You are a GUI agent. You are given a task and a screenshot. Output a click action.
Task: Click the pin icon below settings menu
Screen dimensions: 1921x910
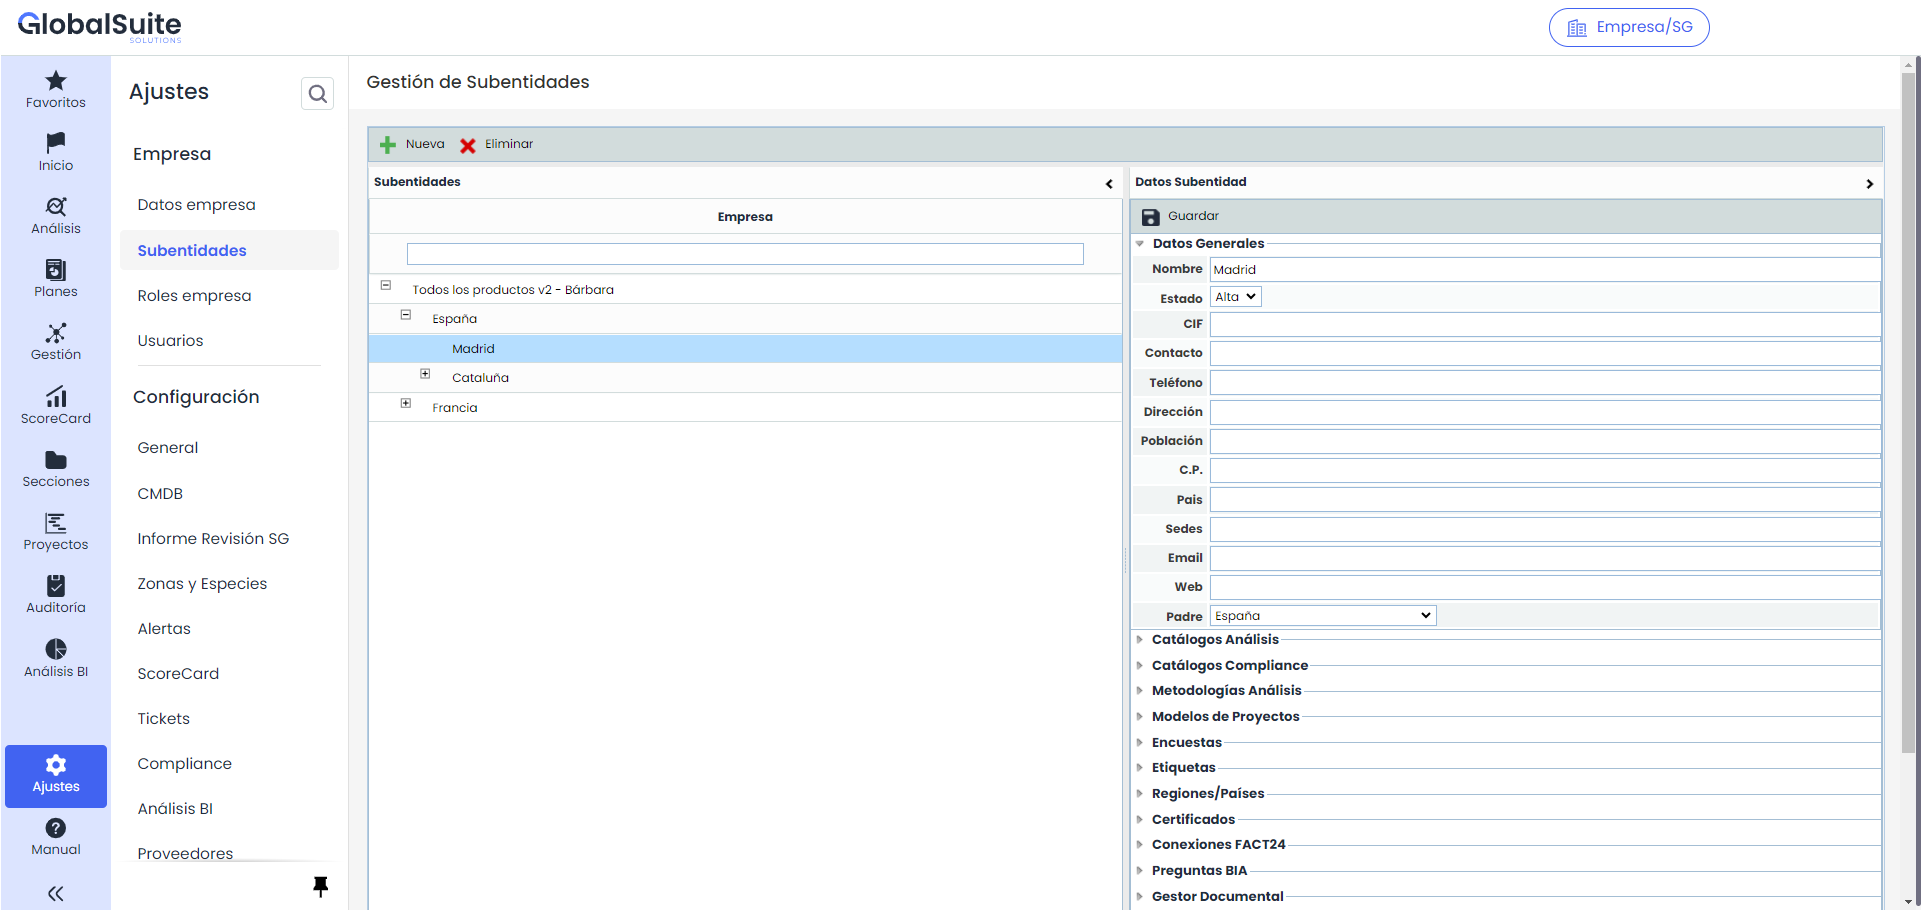[x=320, y=886]
